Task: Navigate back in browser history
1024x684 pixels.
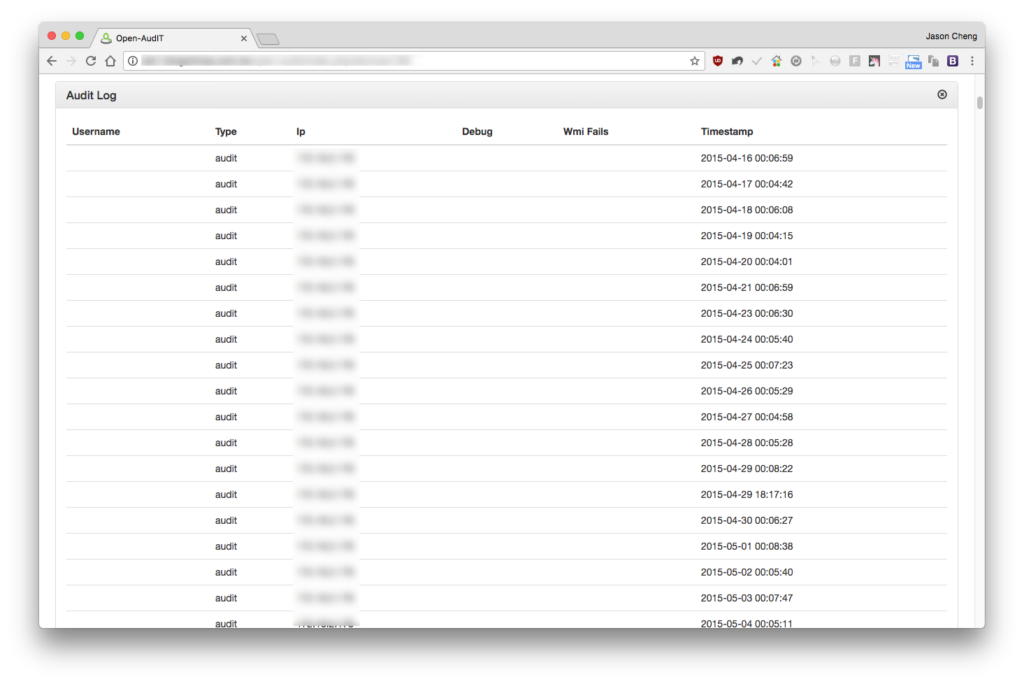Action: click(x=52, y=61)
